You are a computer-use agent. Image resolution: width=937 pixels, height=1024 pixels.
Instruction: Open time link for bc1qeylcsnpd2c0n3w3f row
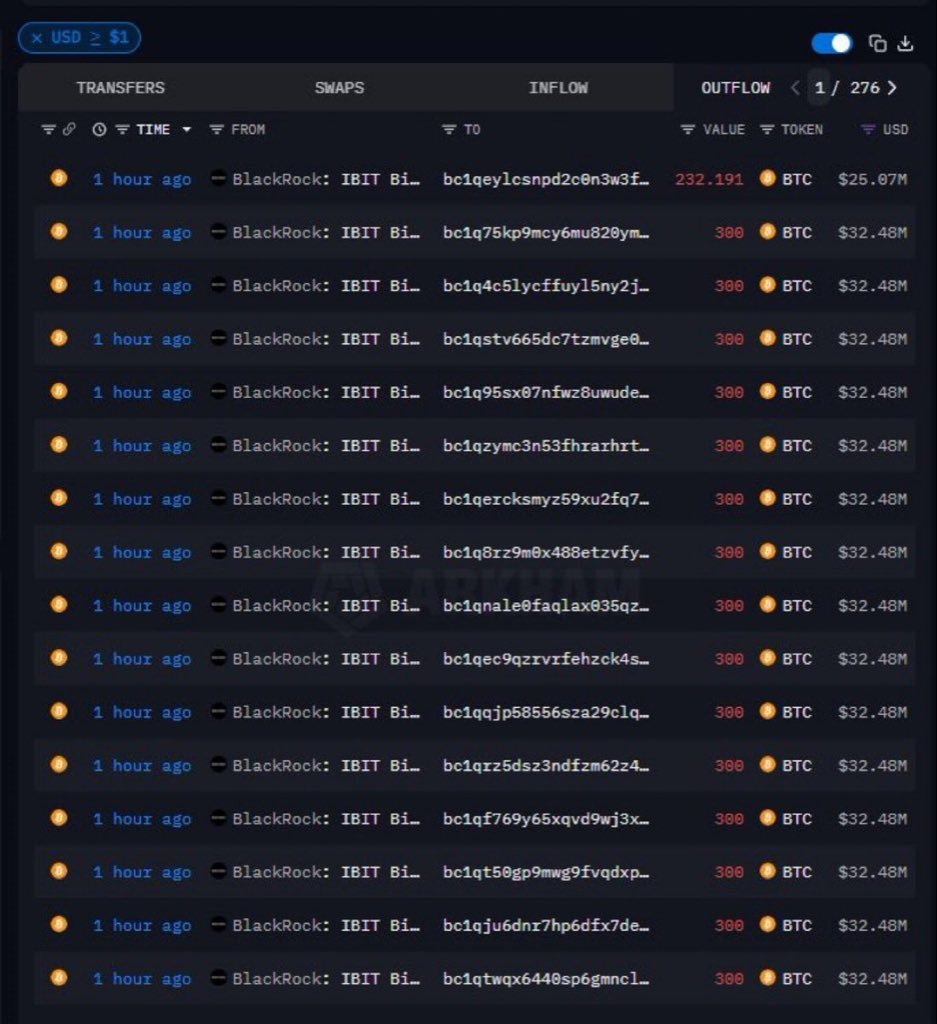142,179
